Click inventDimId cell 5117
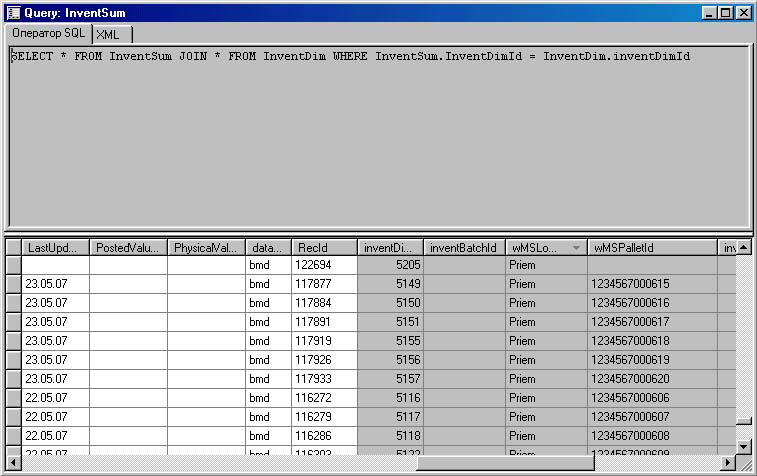757x476 pixels. pyautogui.click(x=390, y=417)
